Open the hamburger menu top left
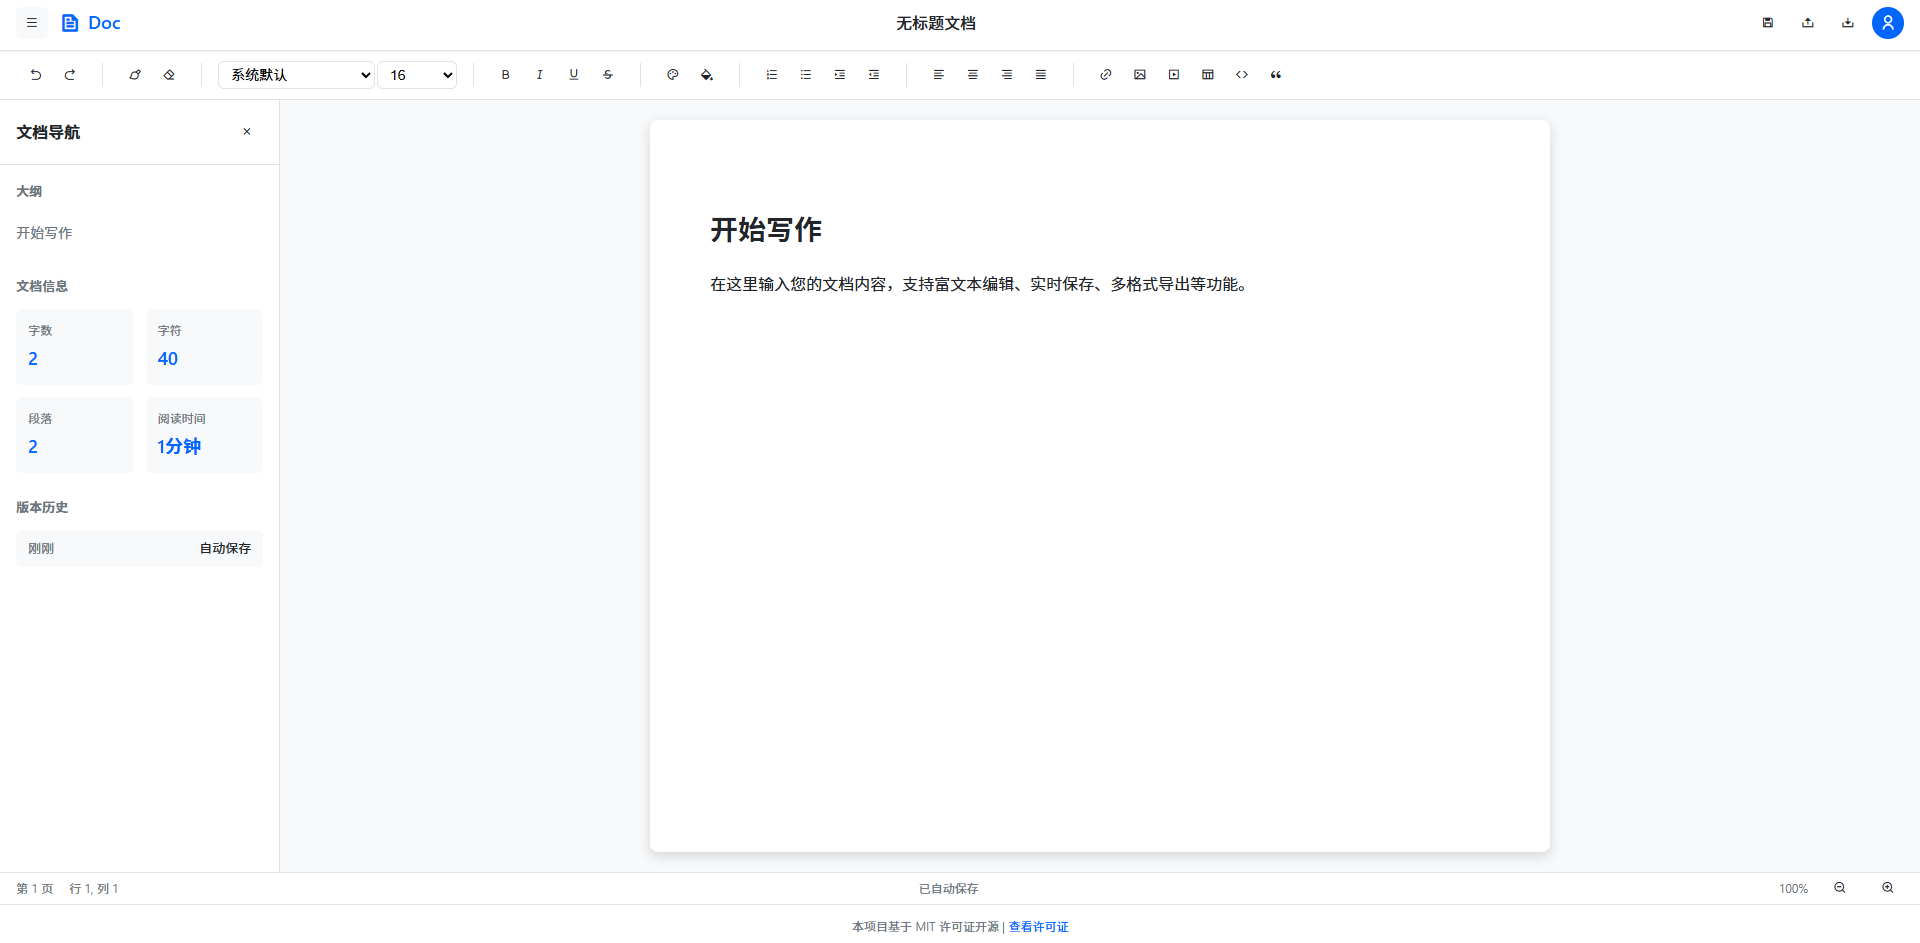1920x943 pixels. (32, 22)
